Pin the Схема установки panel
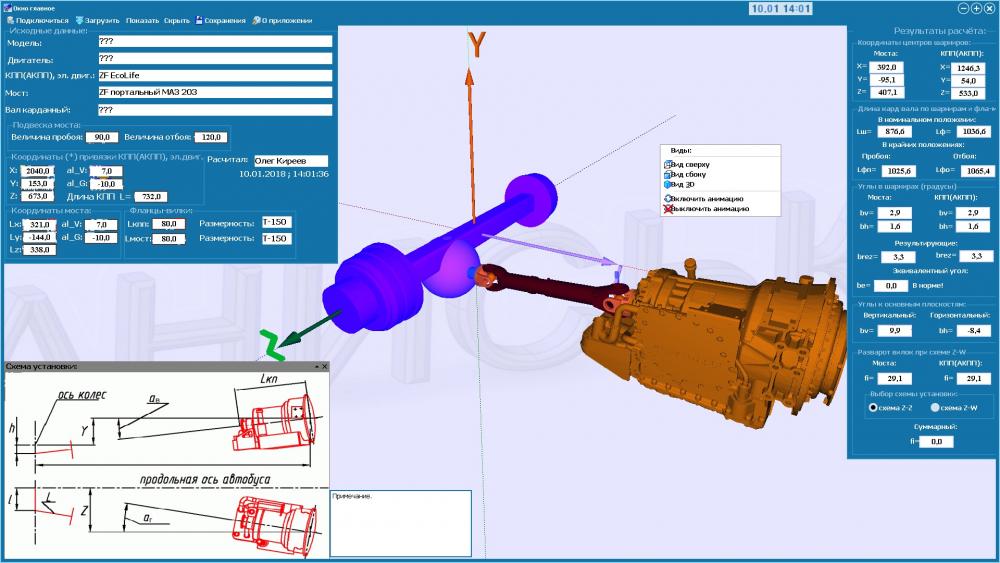Screen dimensions: 1000x563 [x=316, y=367]
